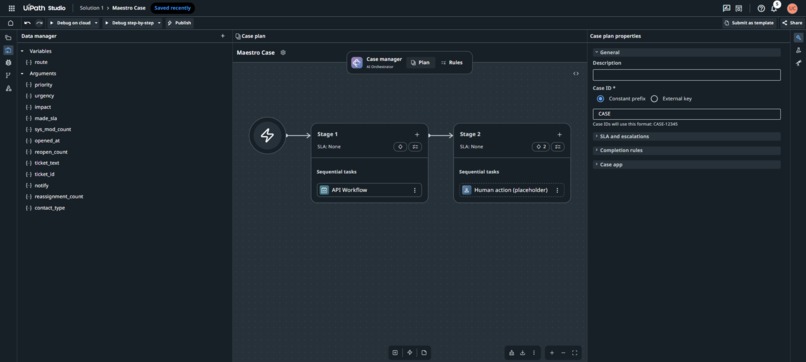
Task: Open canvas more options menu
Action: [534, 353]
